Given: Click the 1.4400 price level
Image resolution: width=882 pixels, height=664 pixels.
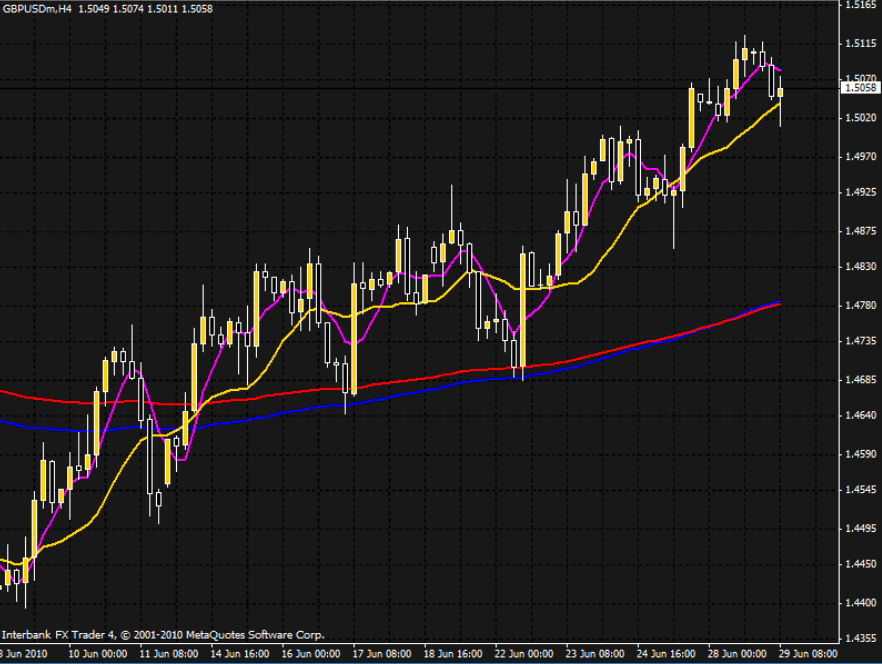Looking at the screenshot, I should pyautogui.click(x=861, y=603).
